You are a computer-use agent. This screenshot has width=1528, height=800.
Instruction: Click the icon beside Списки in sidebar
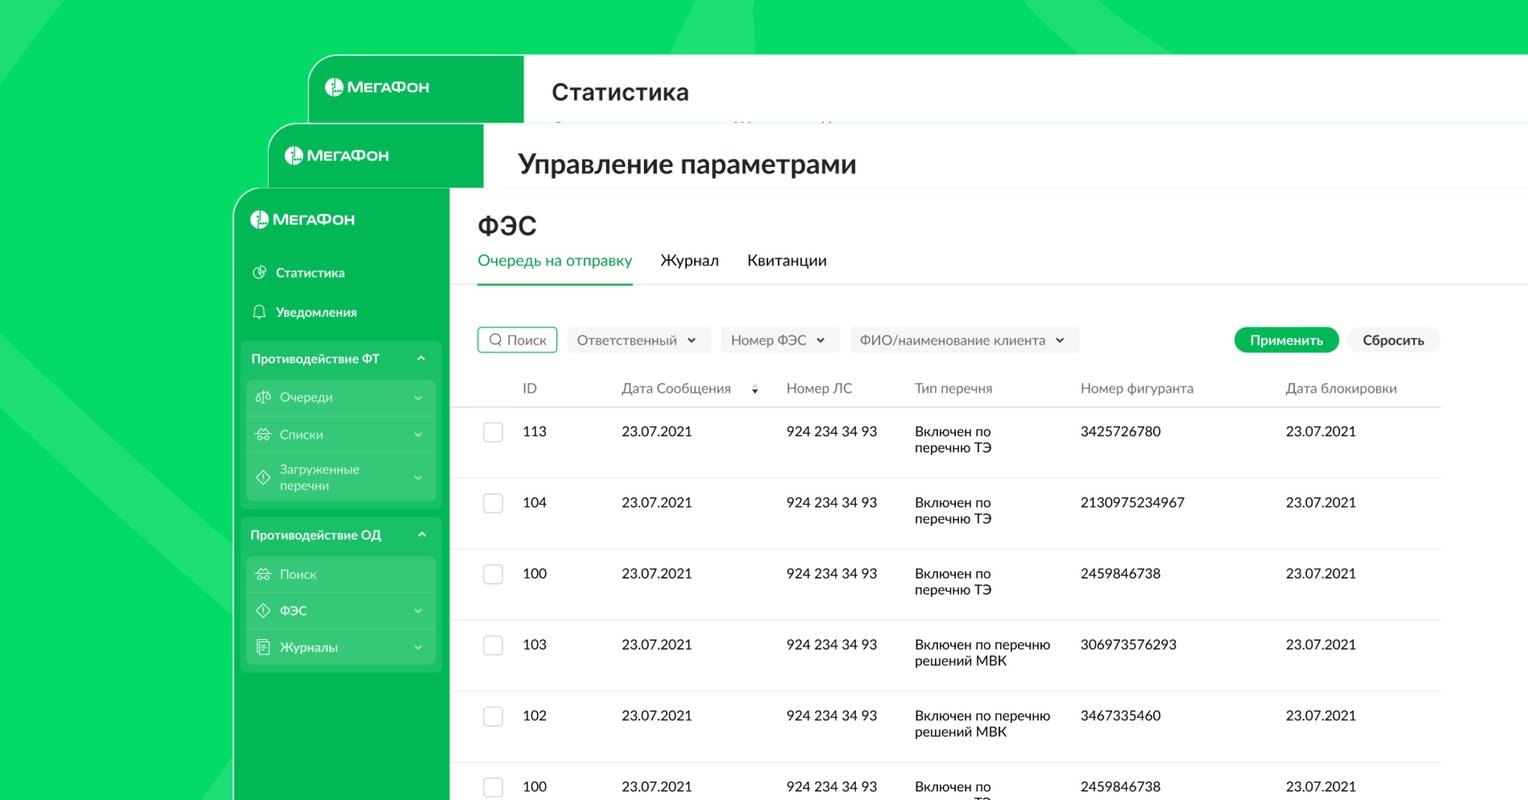tap(263, 434)
